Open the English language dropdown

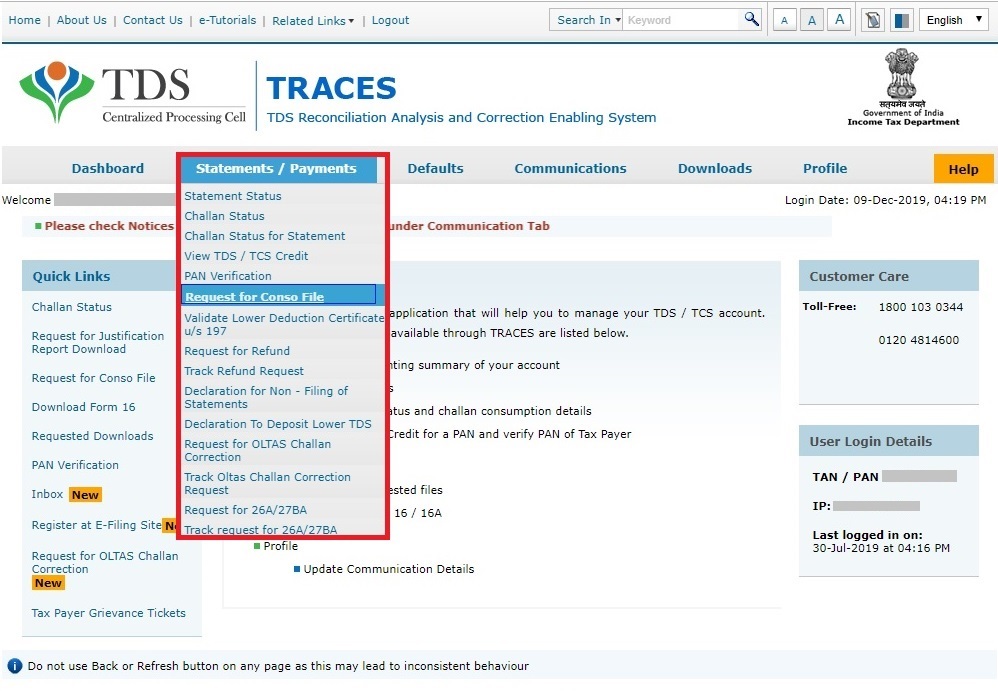coord(953,20)
